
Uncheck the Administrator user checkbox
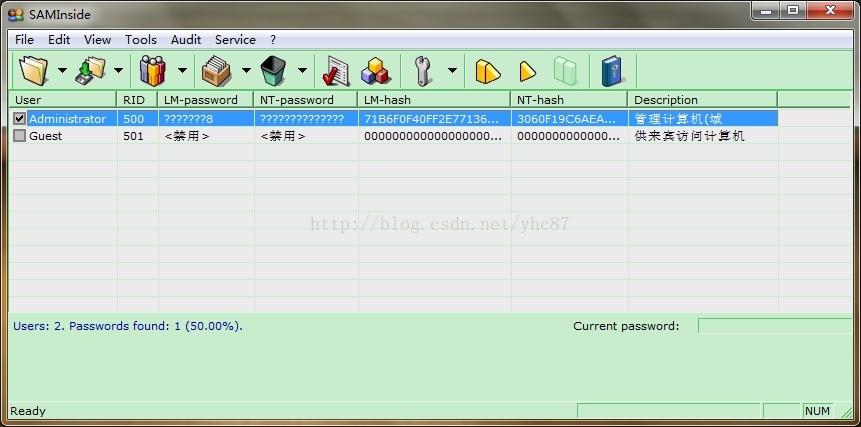point(20,119)
